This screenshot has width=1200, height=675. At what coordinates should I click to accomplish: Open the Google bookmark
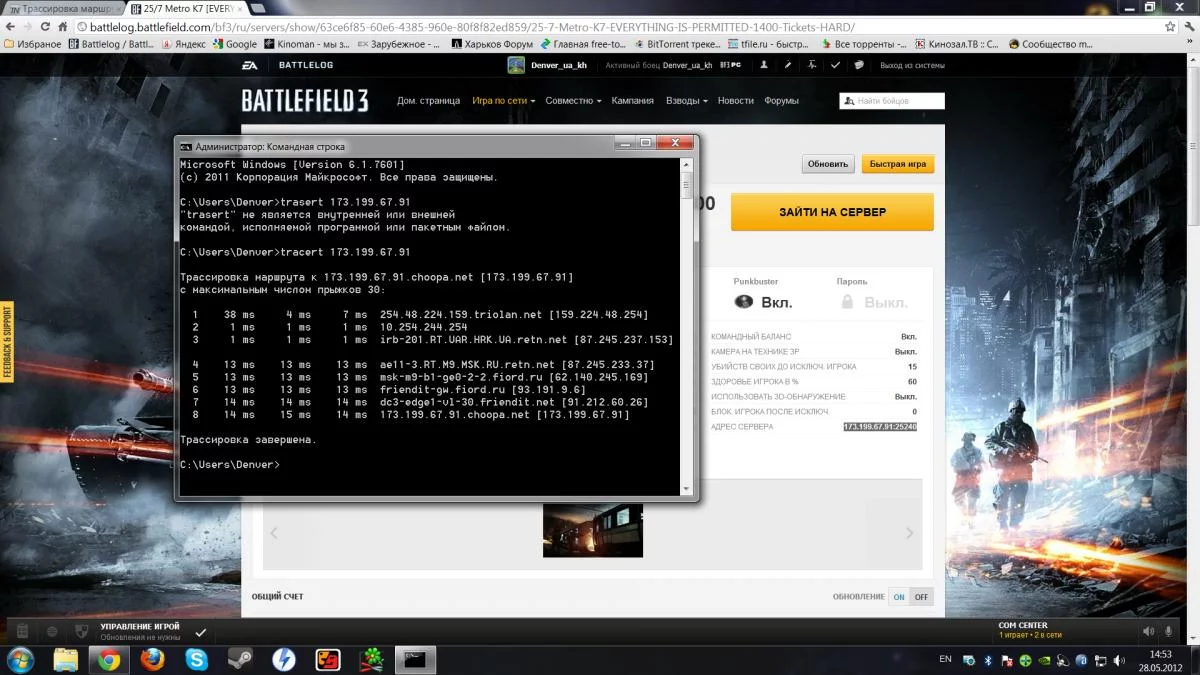[x=234, y=44]
